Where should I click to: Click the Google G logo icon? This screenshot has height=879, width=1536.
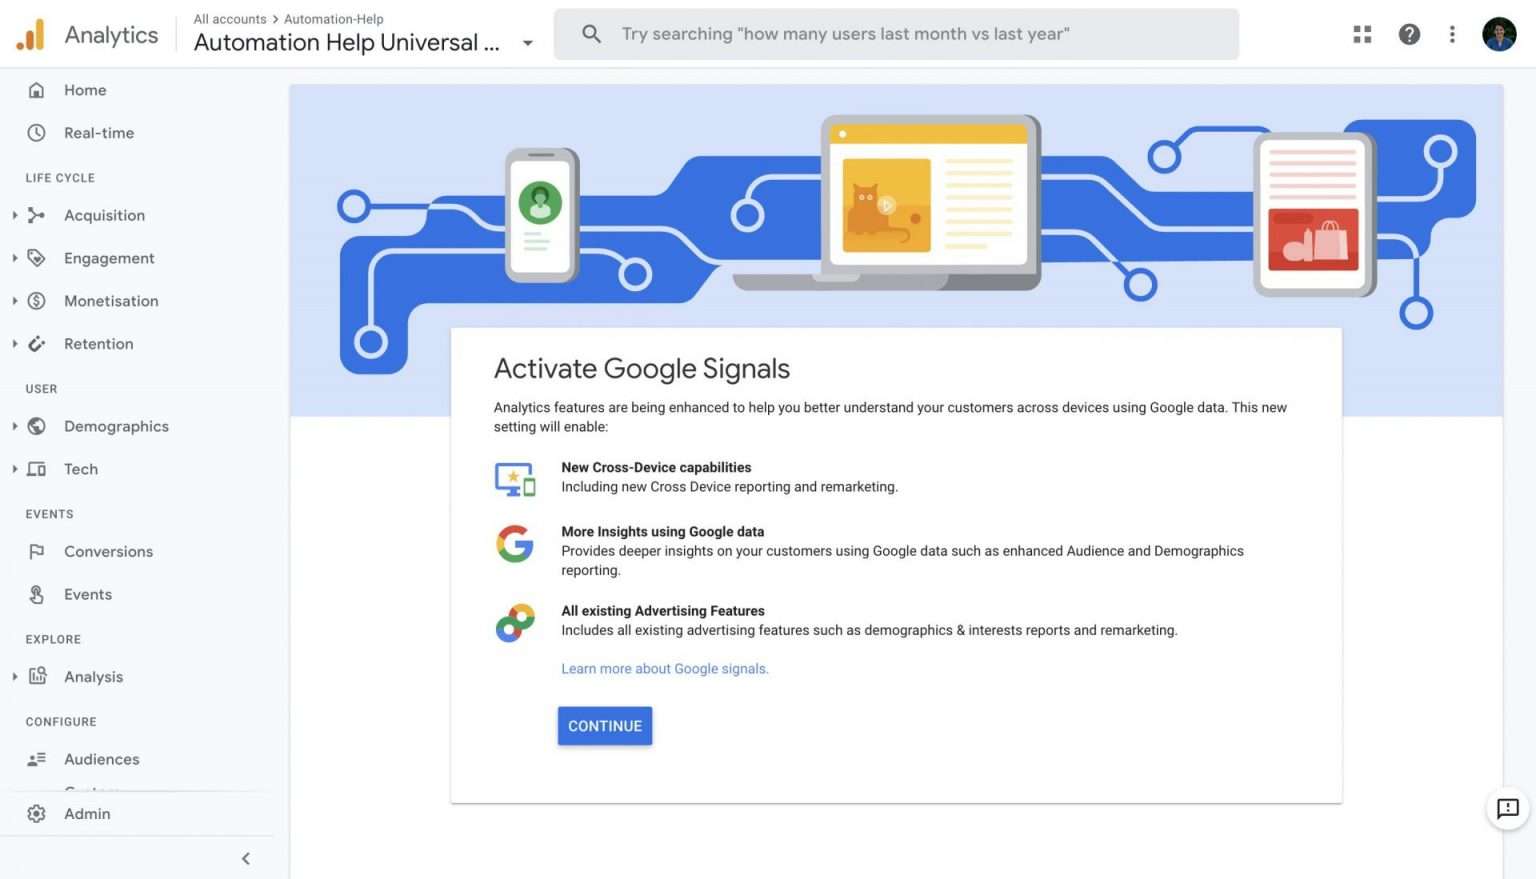pyautogui.click(x=515, y=544)
